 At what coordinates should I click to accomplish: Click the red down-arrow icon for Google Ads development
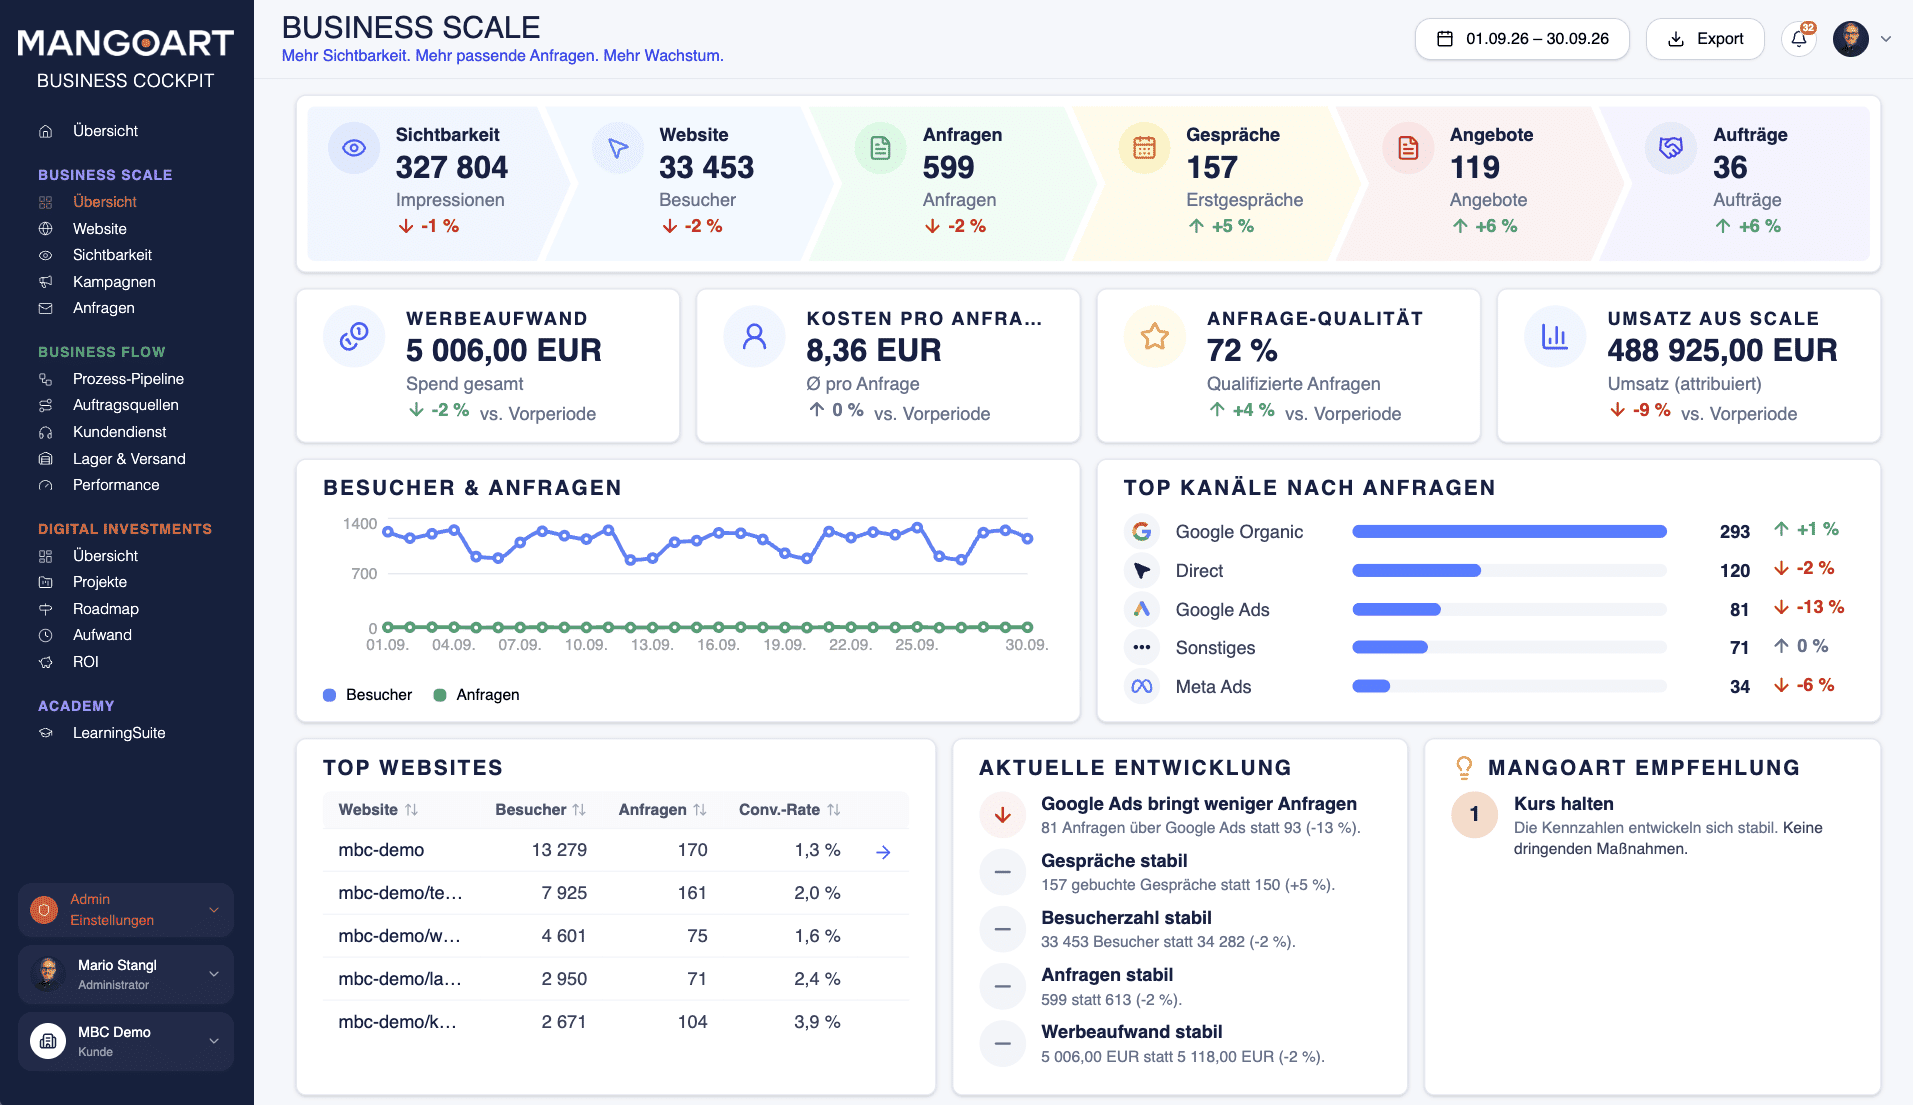pyautogui.click(x=1003, y=815)
